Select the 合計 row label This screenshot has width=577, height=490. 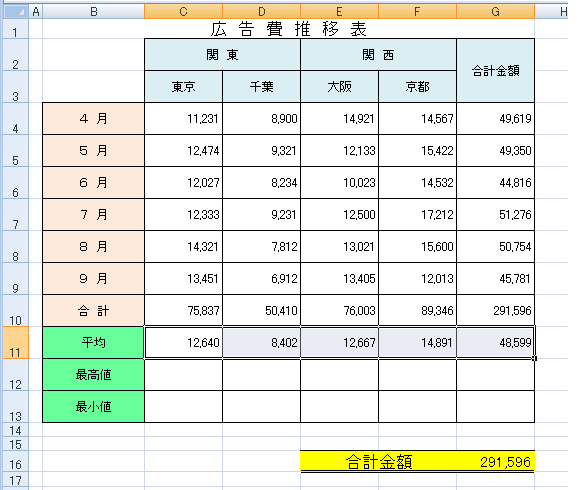(93, 310)
